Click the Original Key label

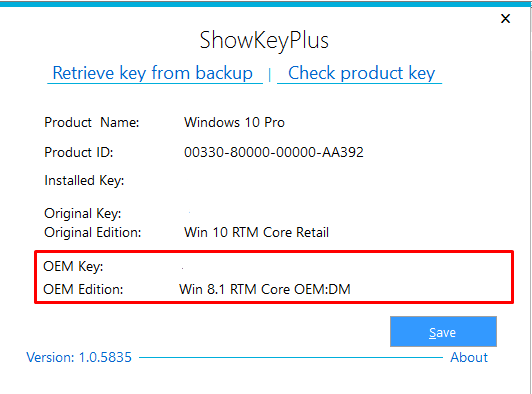(82, 213)
